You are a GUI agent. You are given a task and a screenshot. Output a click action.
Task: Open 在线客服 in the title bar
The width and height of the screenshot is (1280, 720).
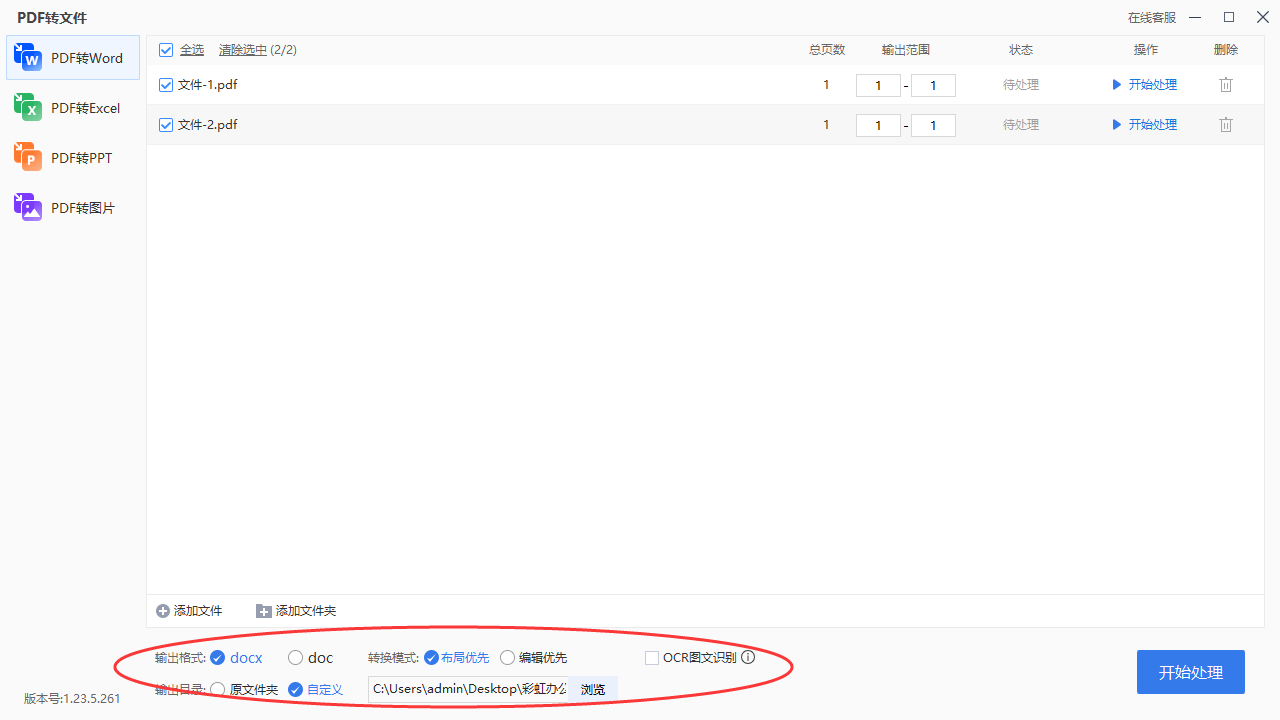[x=1151, y=18]
